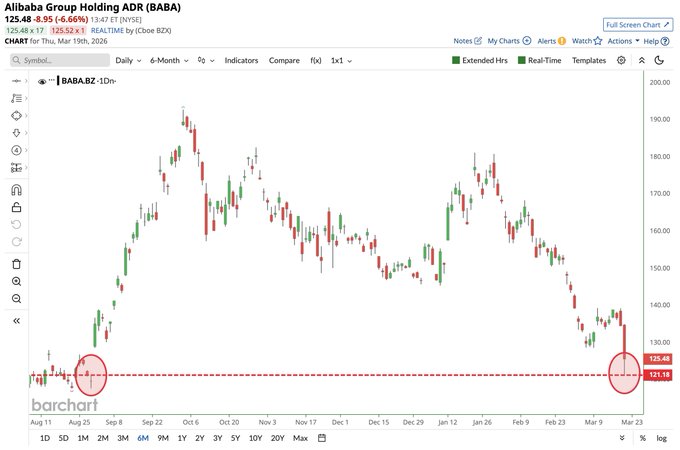
Task: Select the 3Y time range
Action: click(217, 438)
